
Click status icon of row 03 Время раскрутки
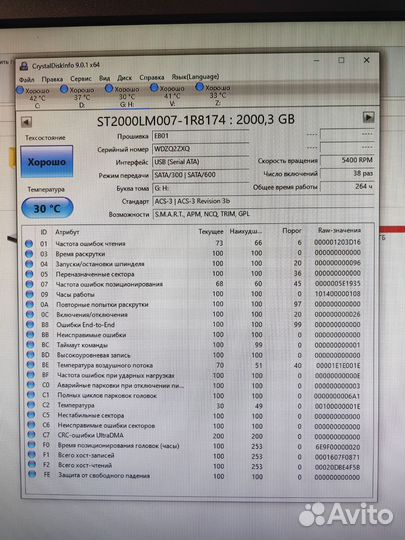29,254
